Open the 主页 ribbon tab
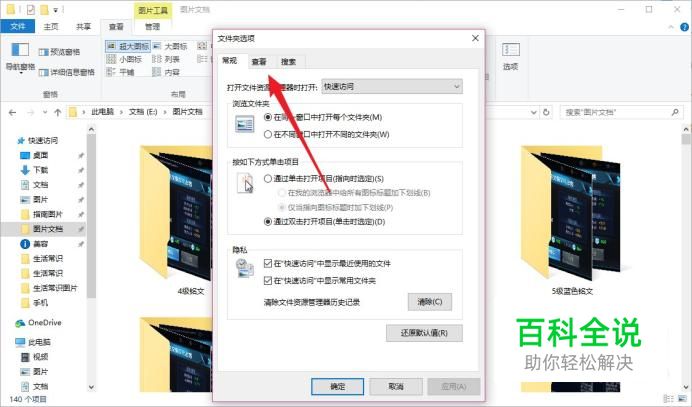The image size is (692, 407). (x=51, y=26)
